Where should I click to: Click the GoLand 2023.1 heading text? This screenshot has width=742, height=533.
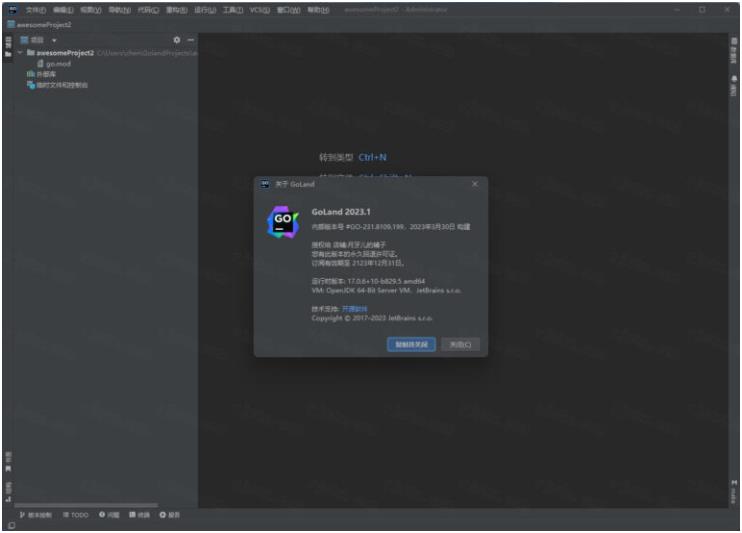click(x=341, y=212)
